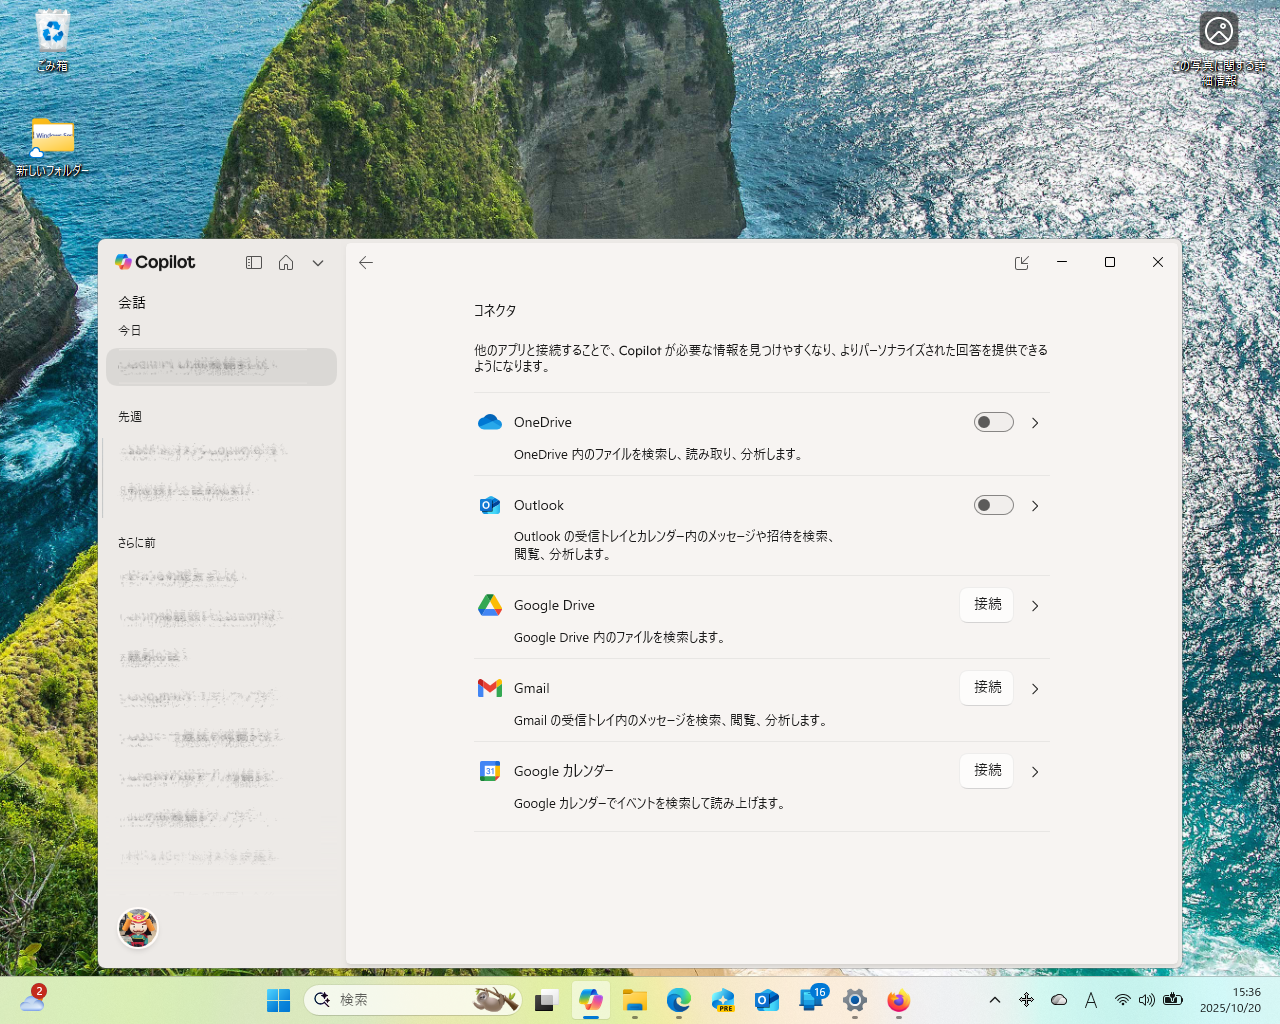Click the share/export icon in the title bar
The height and width of the screenshot is (1024, 1280).
tap(1022, 262)
